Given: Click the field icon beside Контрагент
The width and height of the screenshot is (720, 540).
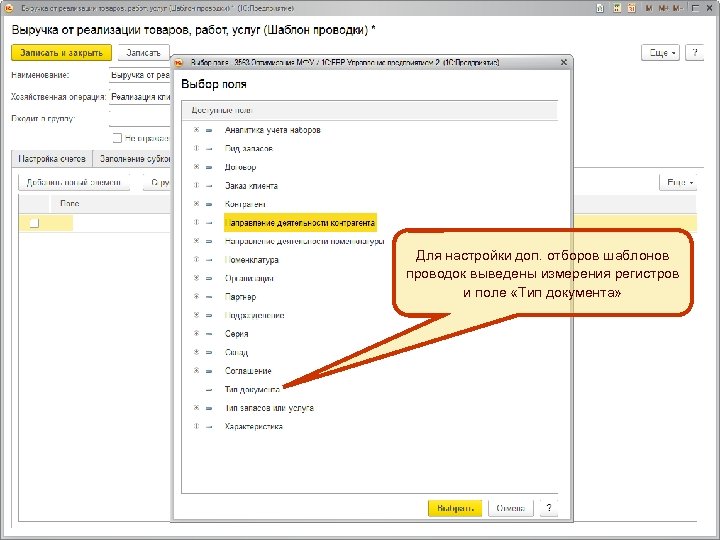Looking at the screenshot, I should click(209, 204).
